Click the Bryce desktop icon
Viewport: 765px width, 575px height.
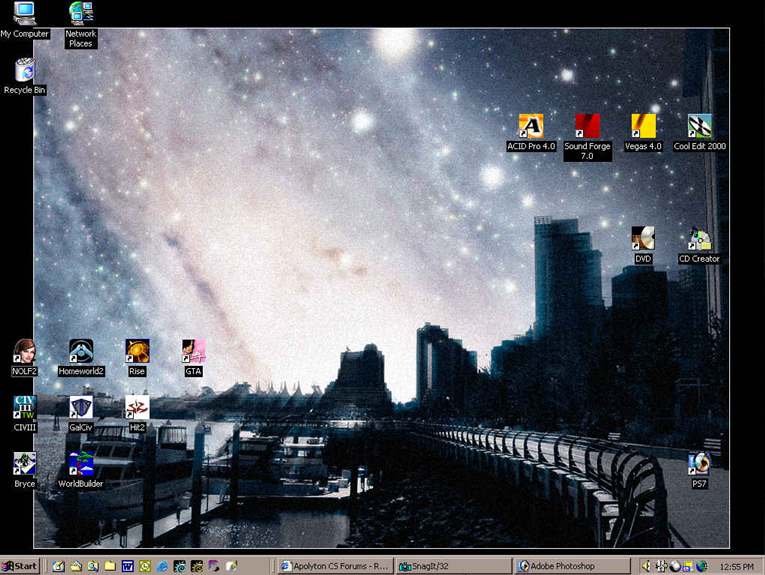click(24, 464)
